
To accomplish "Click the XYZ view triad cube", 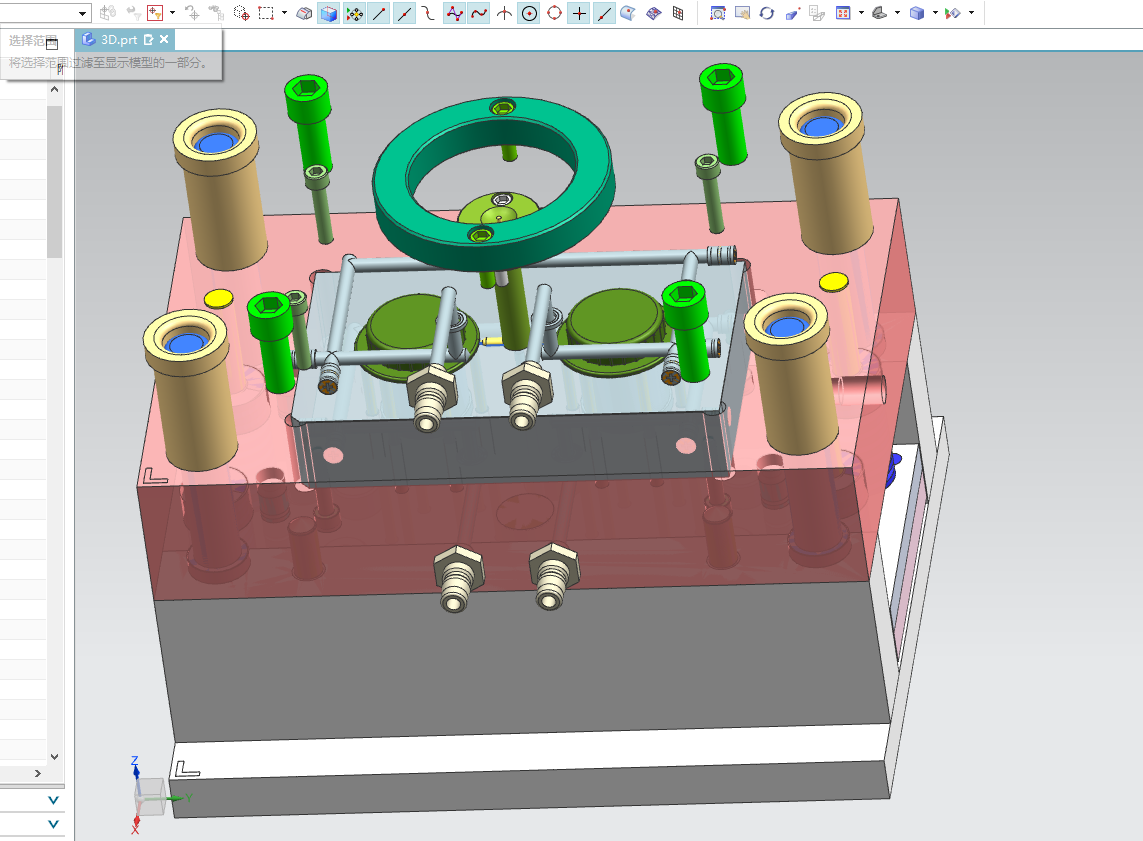I will click(150, 797).
